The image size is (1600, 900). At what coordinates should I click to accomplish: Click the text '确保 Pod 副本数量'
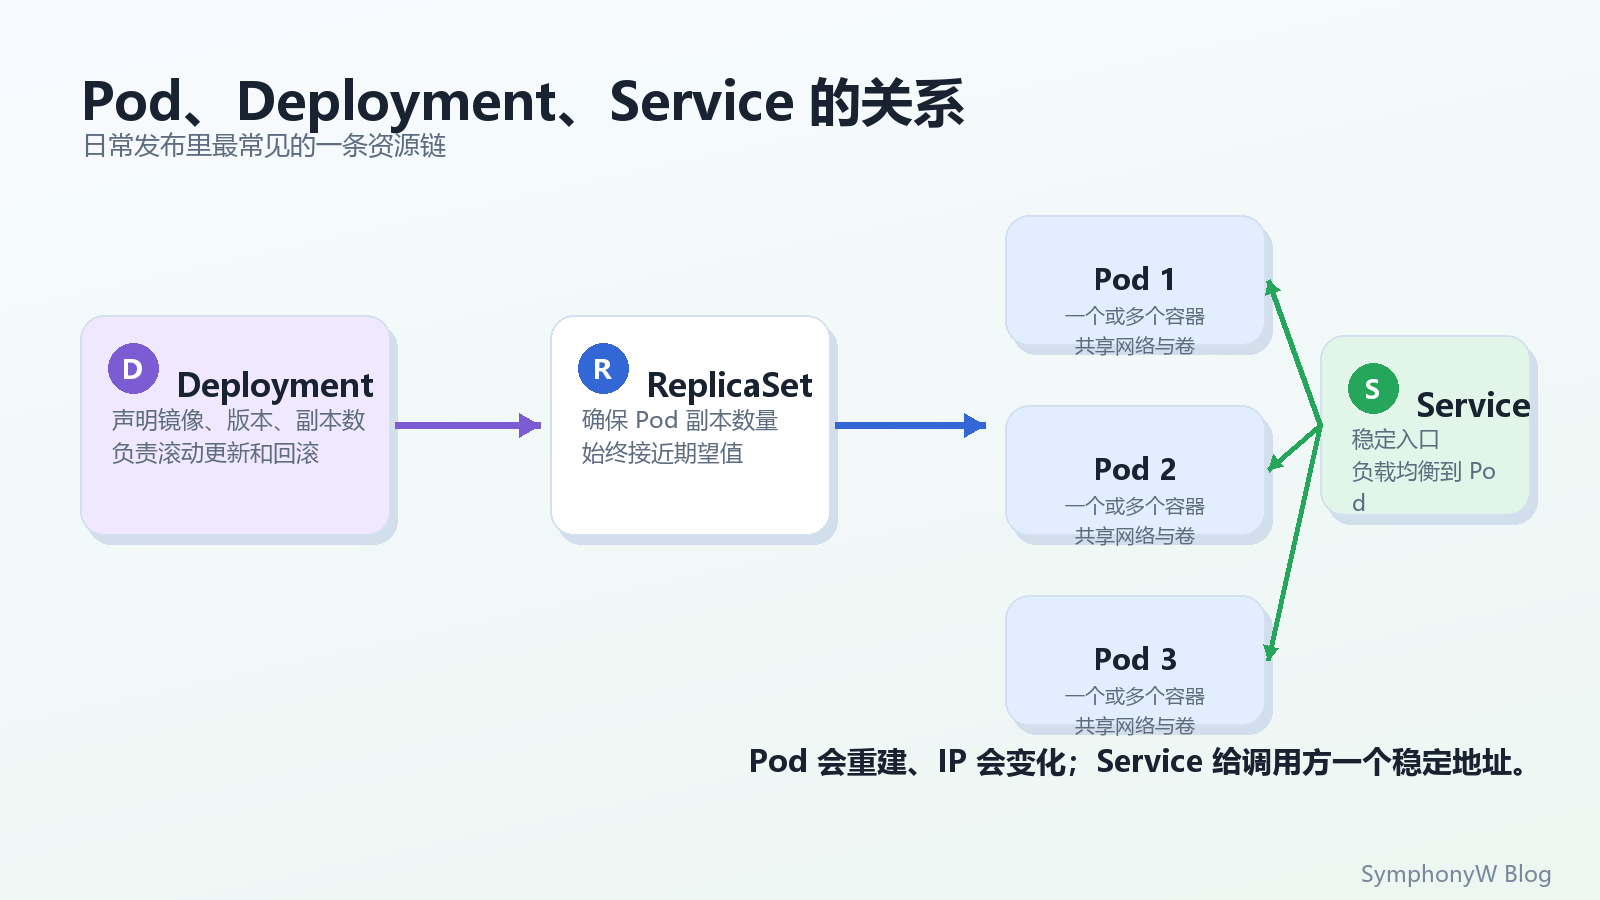tap(680, 420)
